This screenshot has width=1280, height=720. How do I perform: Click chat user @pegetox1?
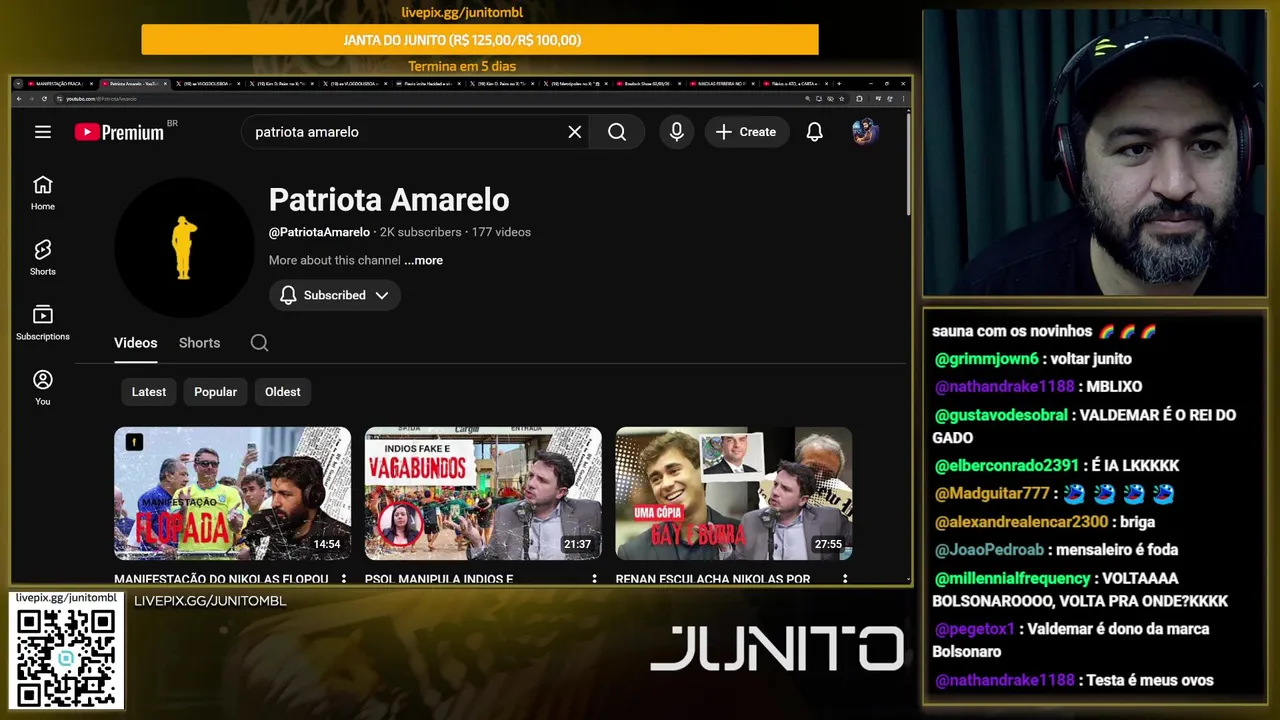(x=974, y=629)
